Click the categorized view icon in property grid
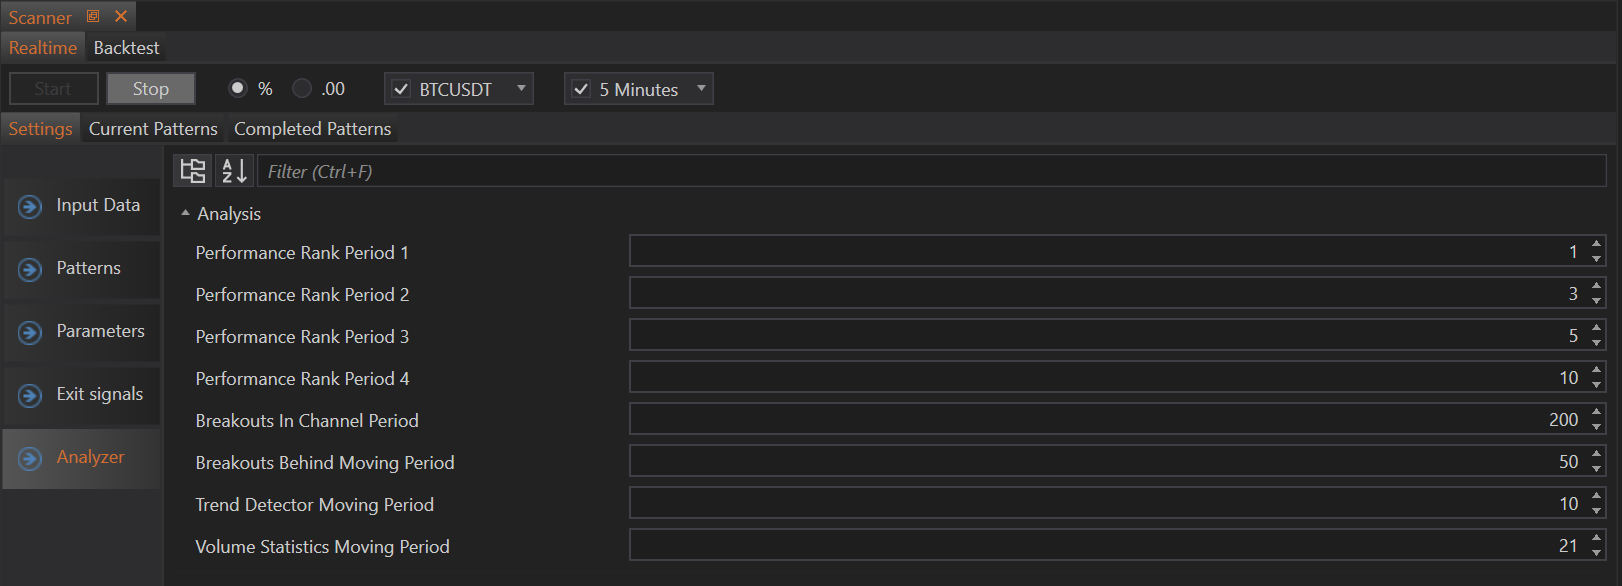 [193, 171]
